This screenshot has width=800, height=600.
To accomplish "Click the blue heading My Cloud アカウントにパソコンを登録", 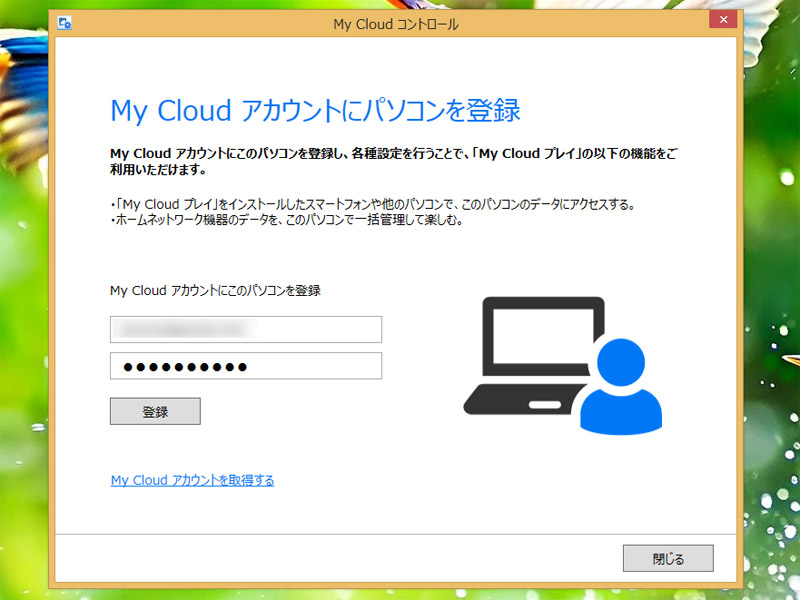I will click(x=315, y=110).
